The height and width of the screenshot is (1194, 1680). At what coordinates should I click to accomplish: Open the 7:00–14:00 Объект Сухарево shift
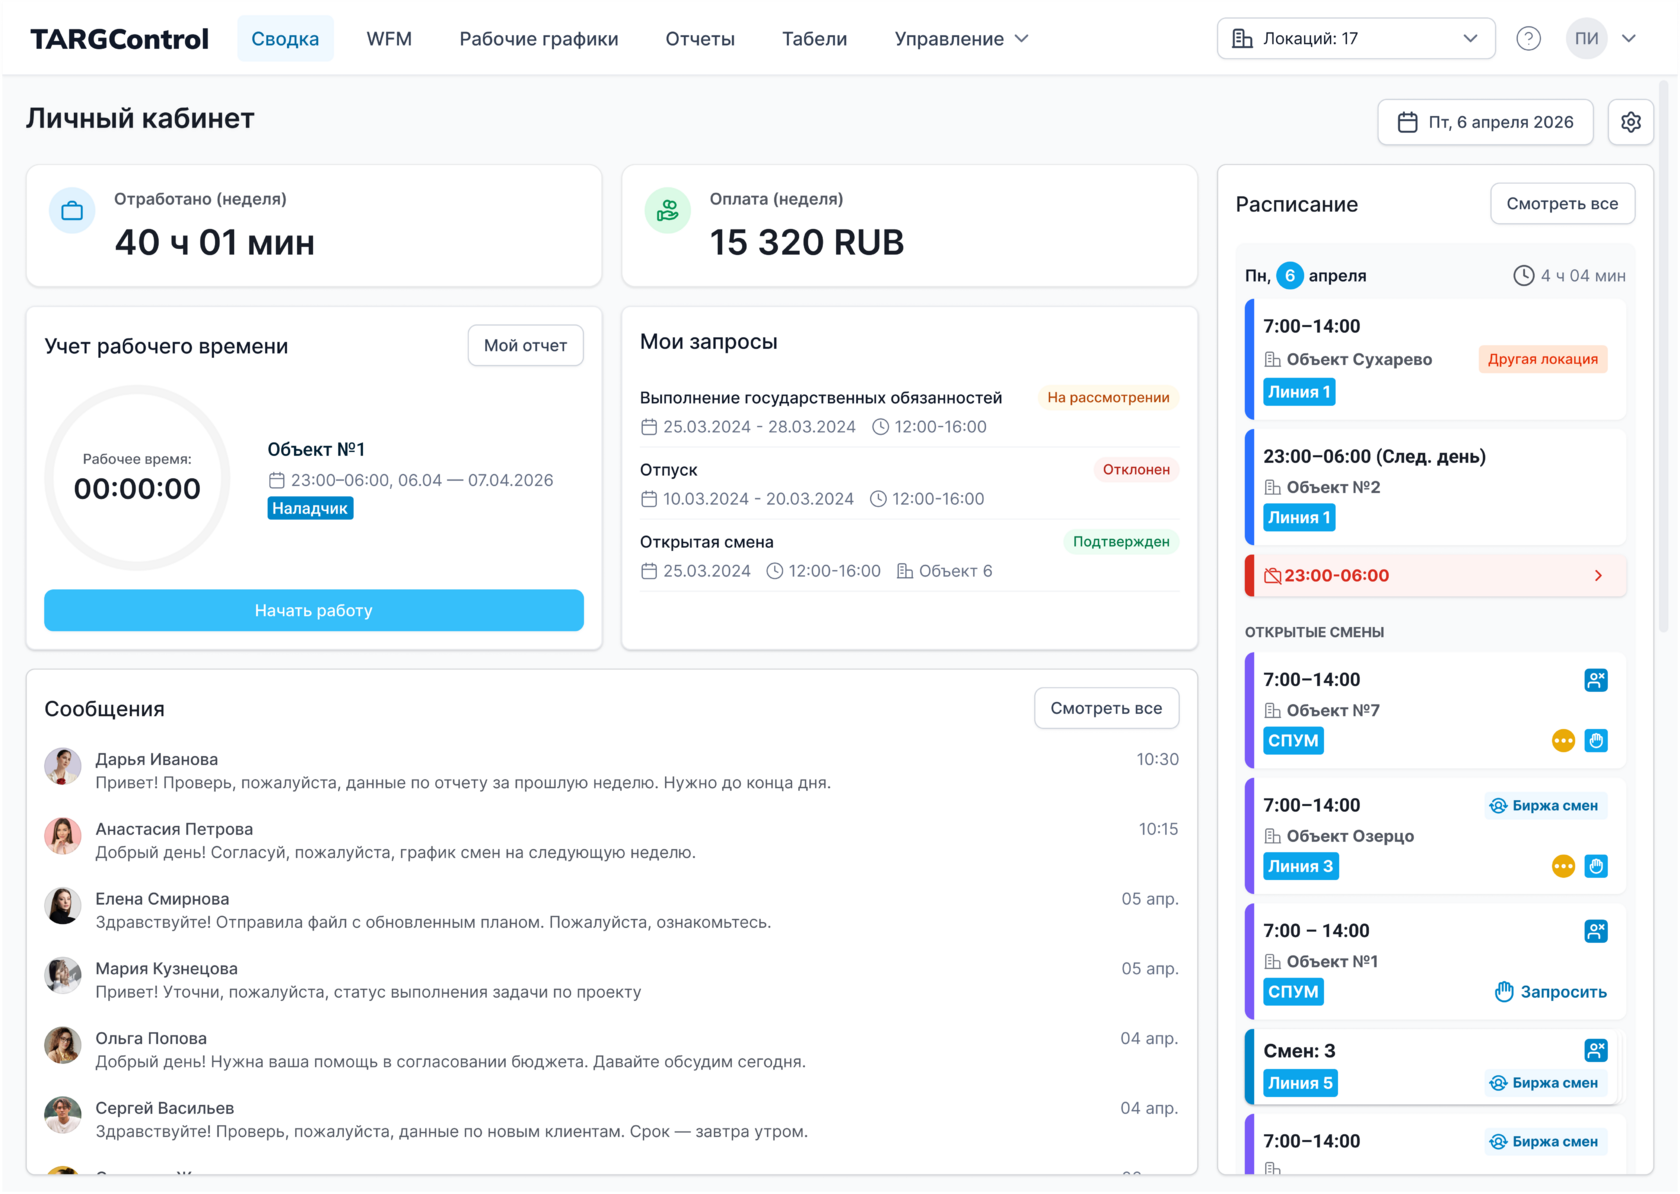pos(1435,359)
